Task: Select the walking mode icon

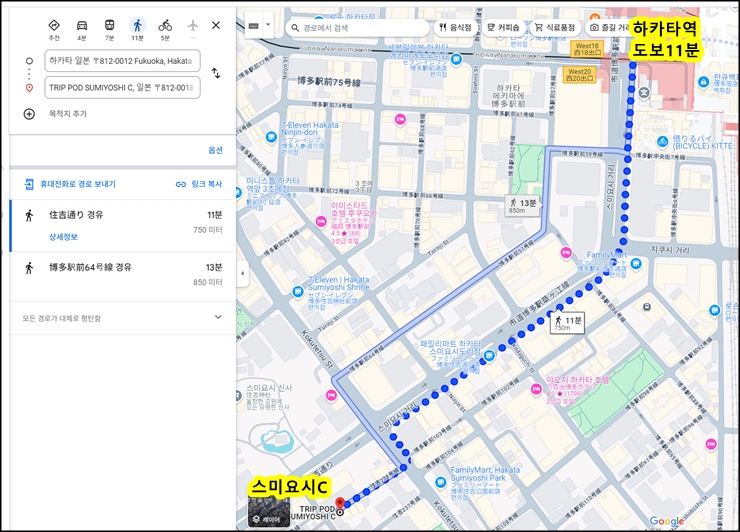Action: [137, 25]
